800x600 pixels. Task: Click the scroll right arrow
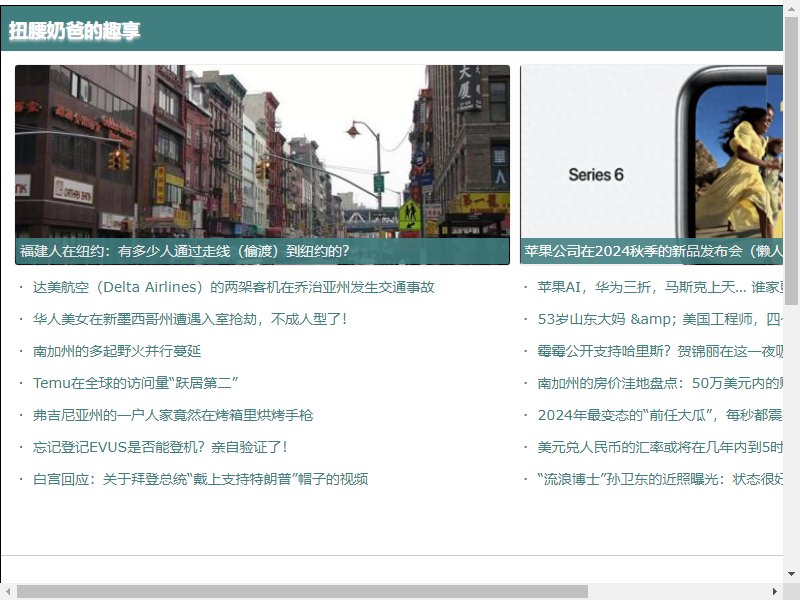[x=775, y=592]
